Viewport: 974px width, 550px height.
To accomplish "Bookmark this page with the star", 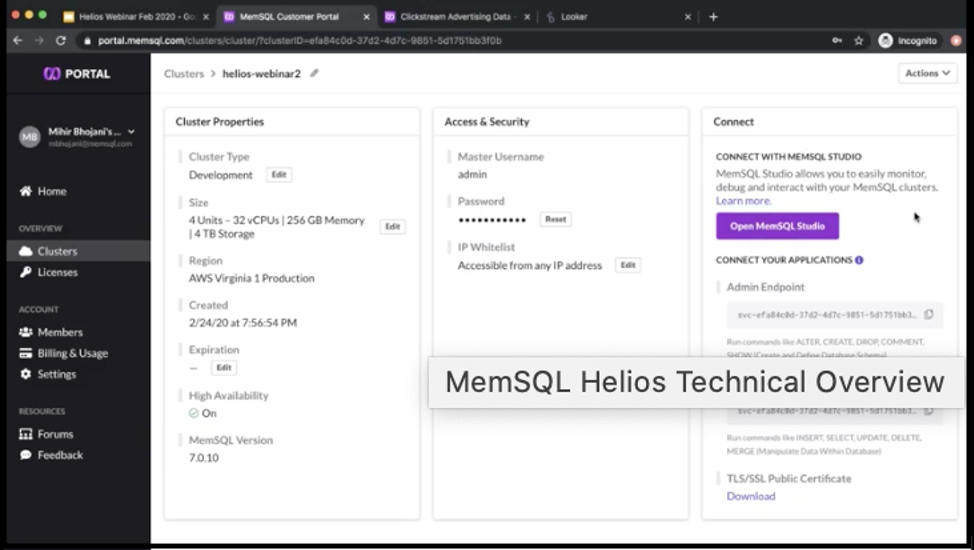I will coord(858,40).
